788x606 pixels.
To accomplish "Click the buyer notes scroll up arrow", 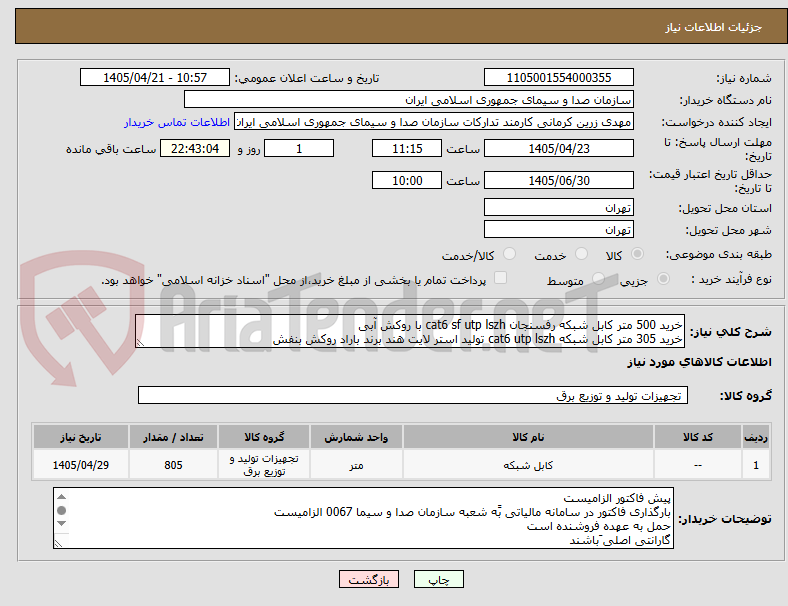I will [61, 497].
